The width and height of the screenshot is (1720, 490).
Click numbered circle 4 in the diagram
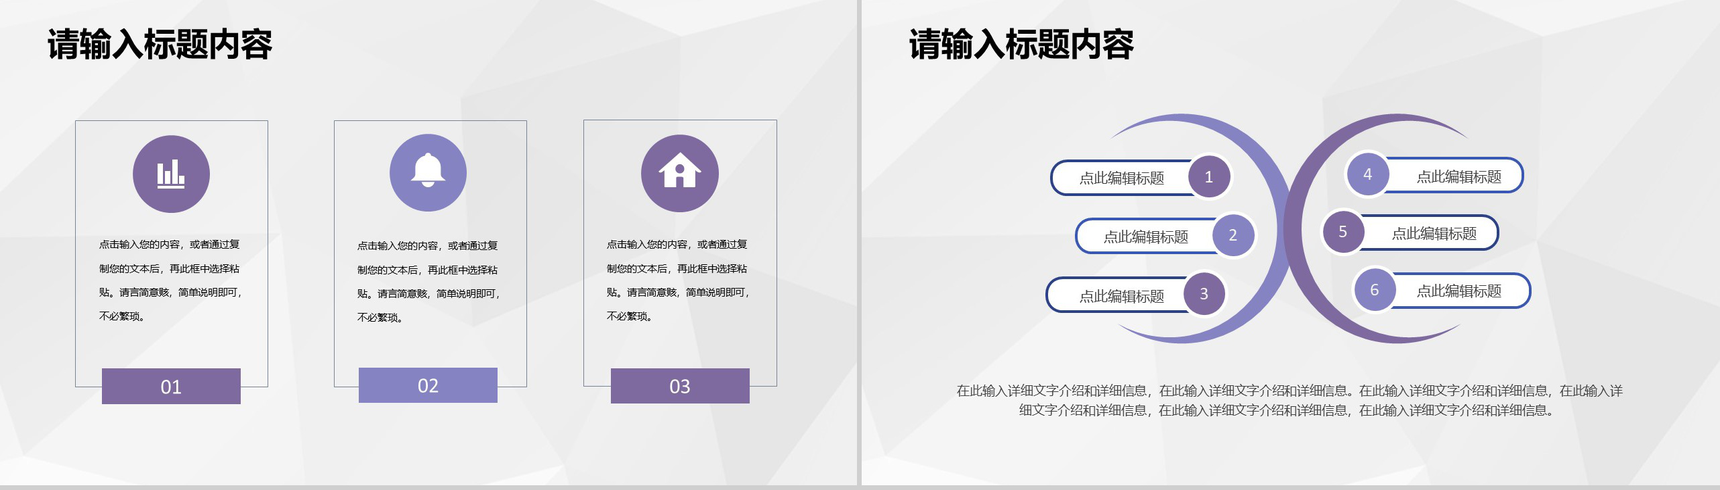pyautogui.click(x=1367, y=174)
